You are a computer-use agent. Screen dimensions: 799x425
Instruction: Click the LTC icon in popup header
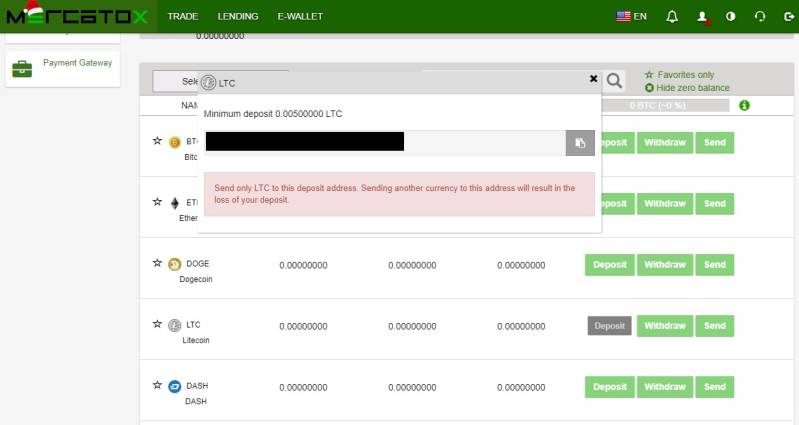click(208, 83)
